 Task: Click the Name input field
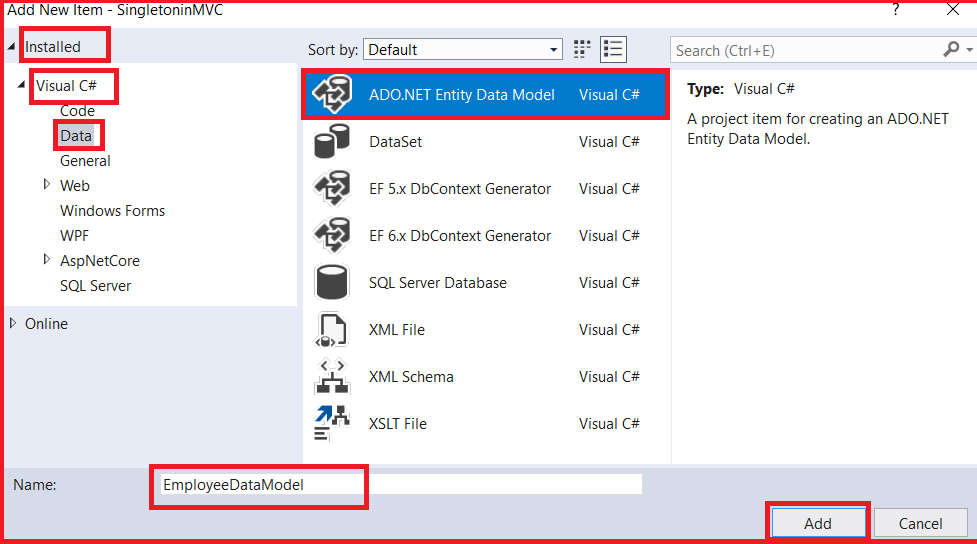pyautogui.click(x=400, y=485)
